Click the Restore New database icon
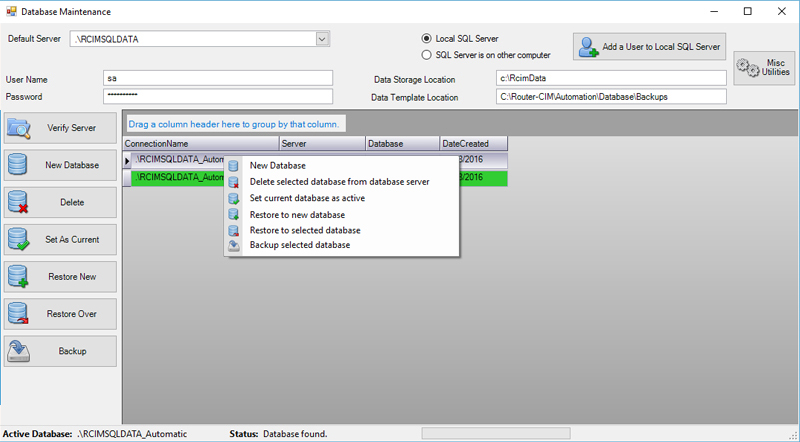 (x=20, y=277)
